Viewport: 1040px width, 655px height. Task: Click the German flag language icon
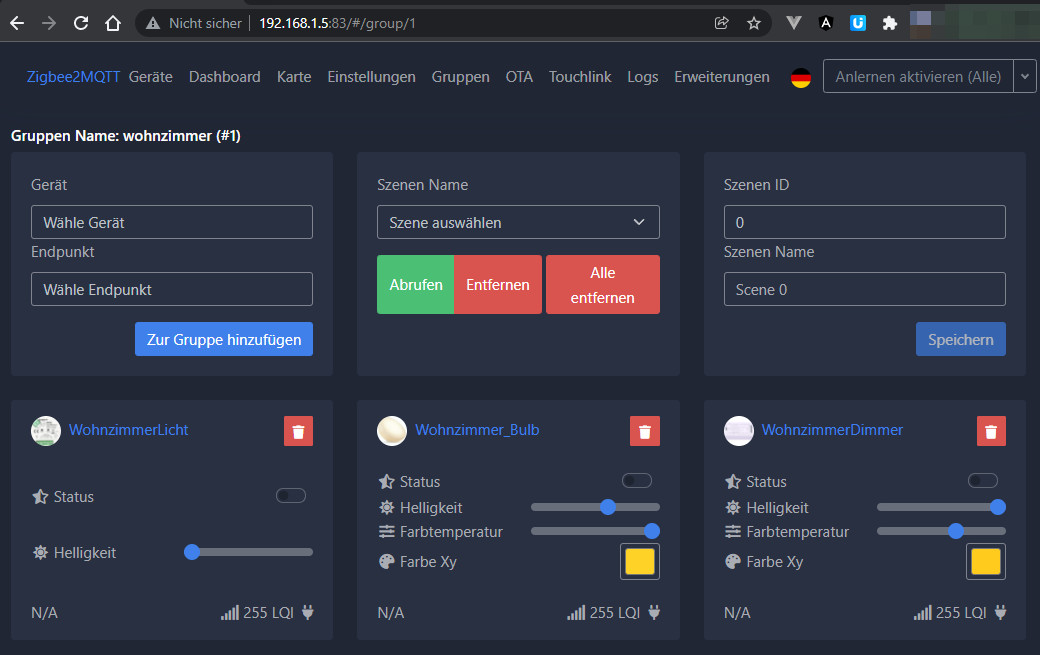(x=800, y=78)
